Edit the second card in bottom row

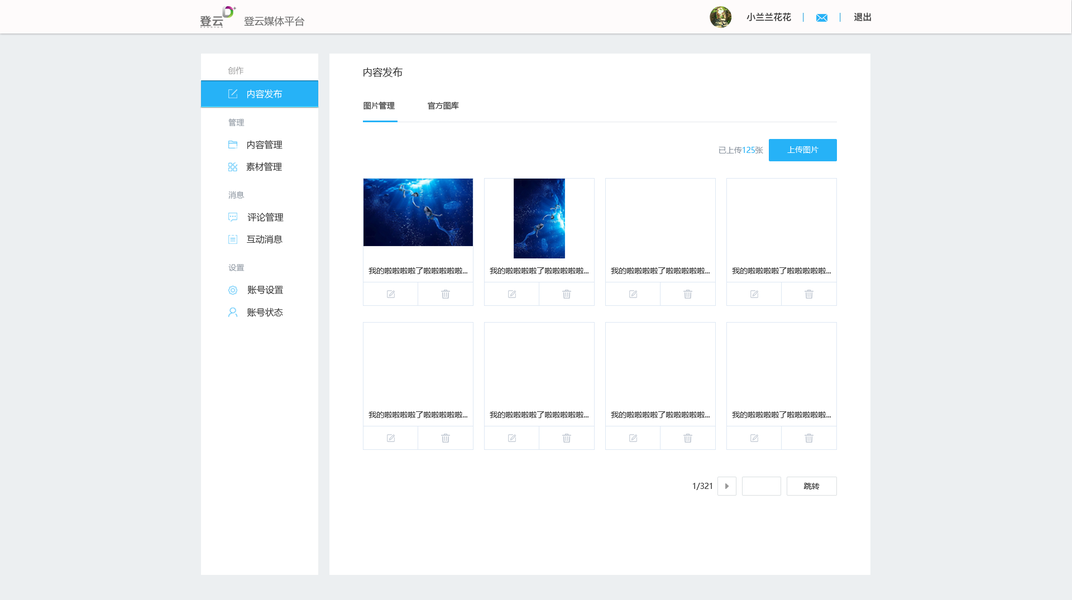(511, 438)
